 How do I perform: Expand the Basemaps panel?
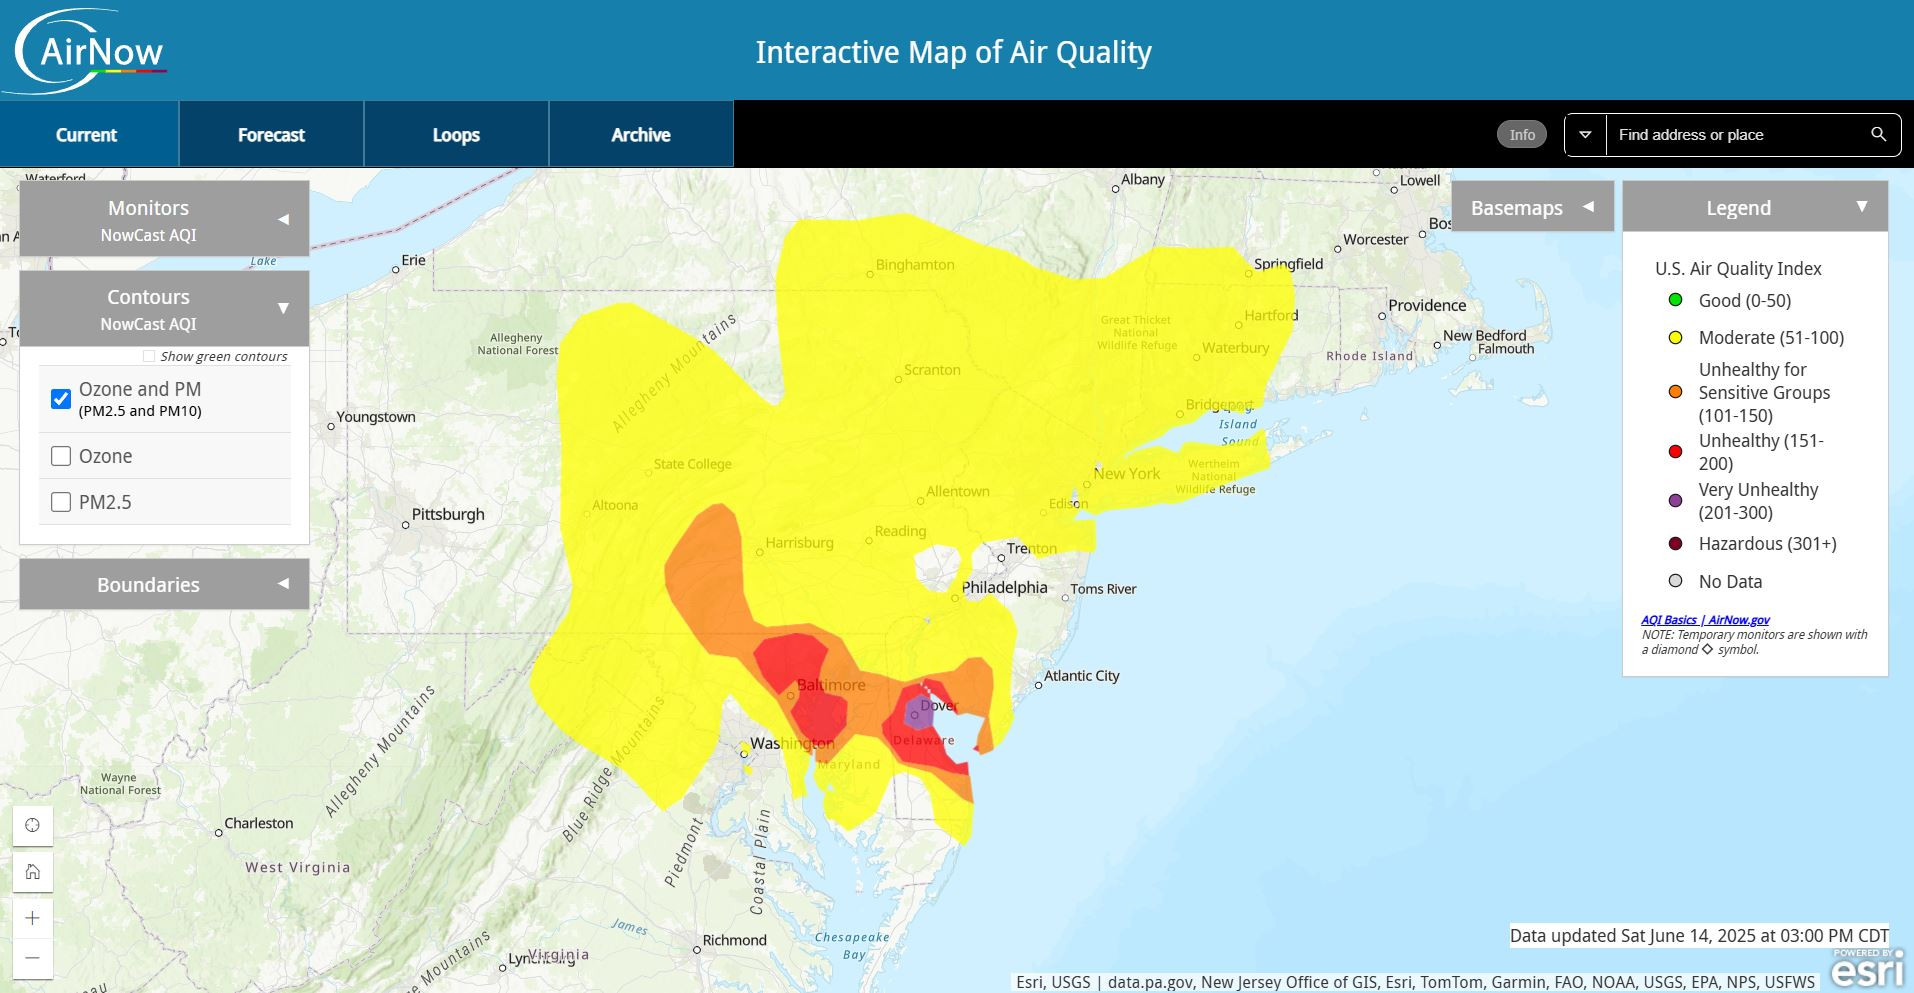1532,207
